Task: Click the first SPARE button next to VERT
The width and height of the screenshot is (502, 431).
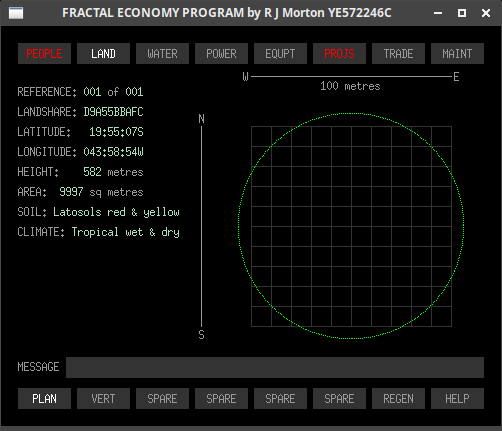Action: point(162,398)
